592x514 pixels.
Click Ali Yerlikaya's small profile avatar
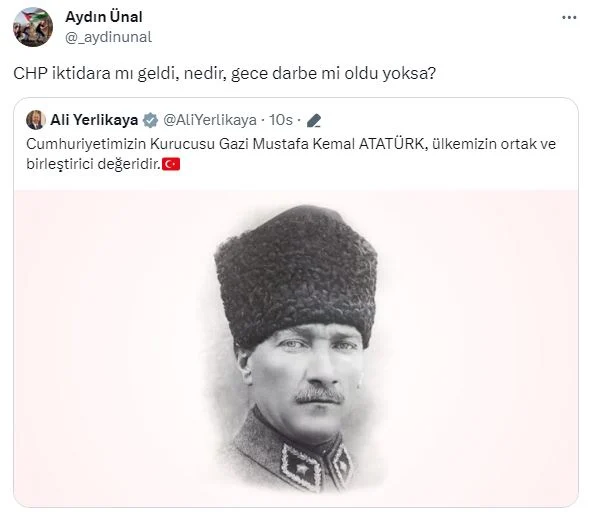click(35, 120)
